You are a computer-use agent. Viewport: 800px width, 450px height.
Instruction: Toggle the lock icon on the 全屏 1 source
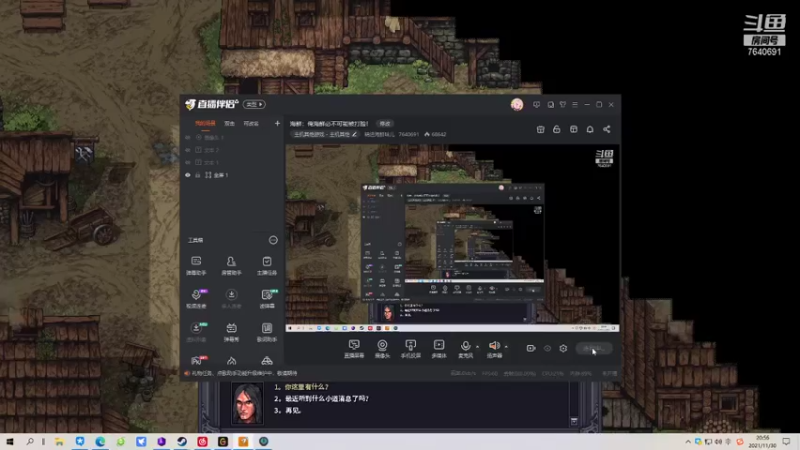(x=198, y=175)
